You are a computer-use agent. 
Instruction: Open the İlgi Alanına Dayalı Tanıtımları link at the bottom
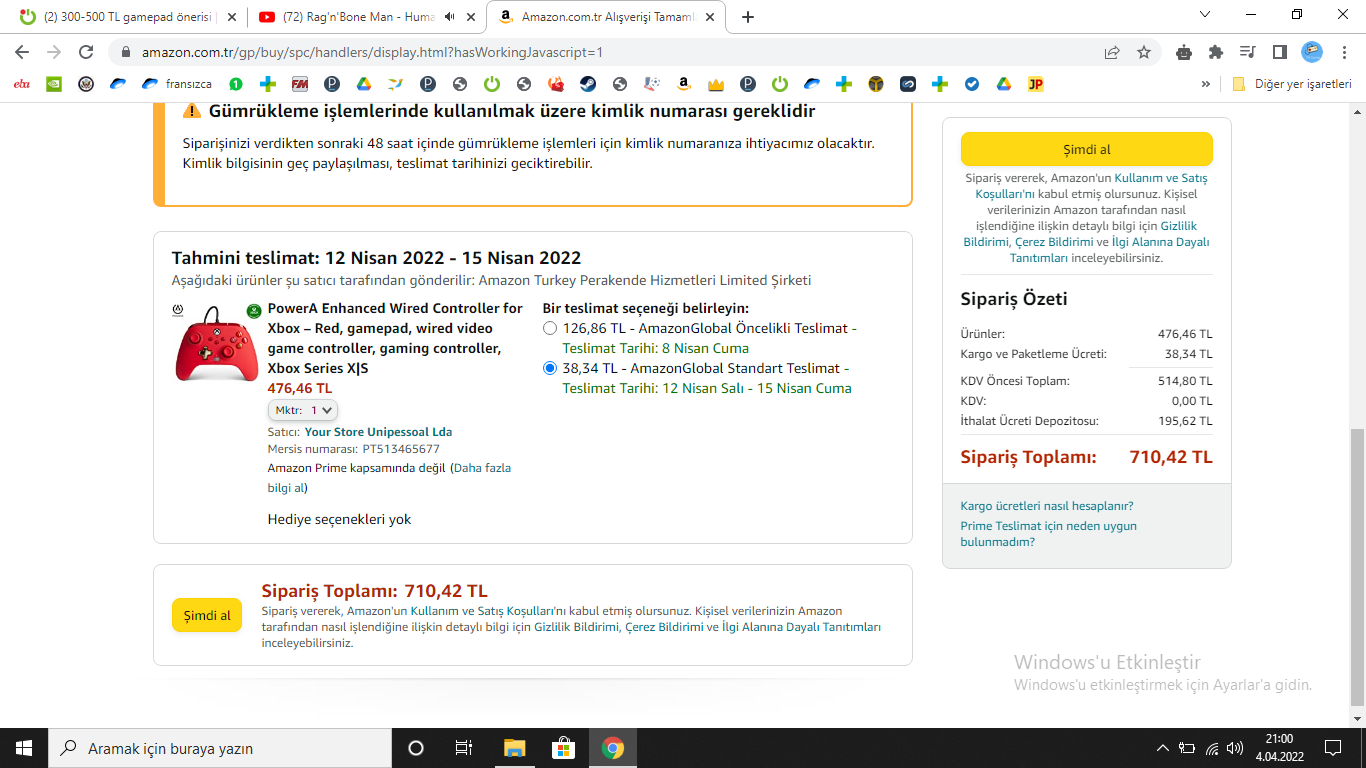pyautogui.click(x=801, y=627)
